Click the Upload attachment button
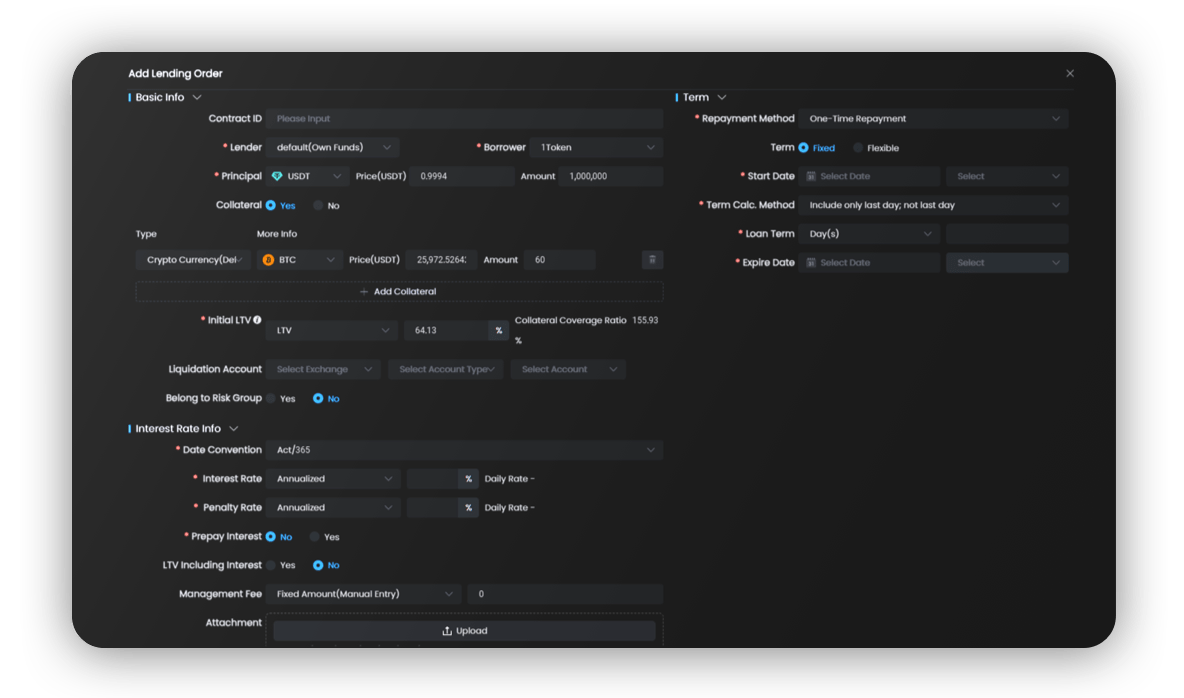Viewport: 1184px width, 698px height. click(464, 632)
